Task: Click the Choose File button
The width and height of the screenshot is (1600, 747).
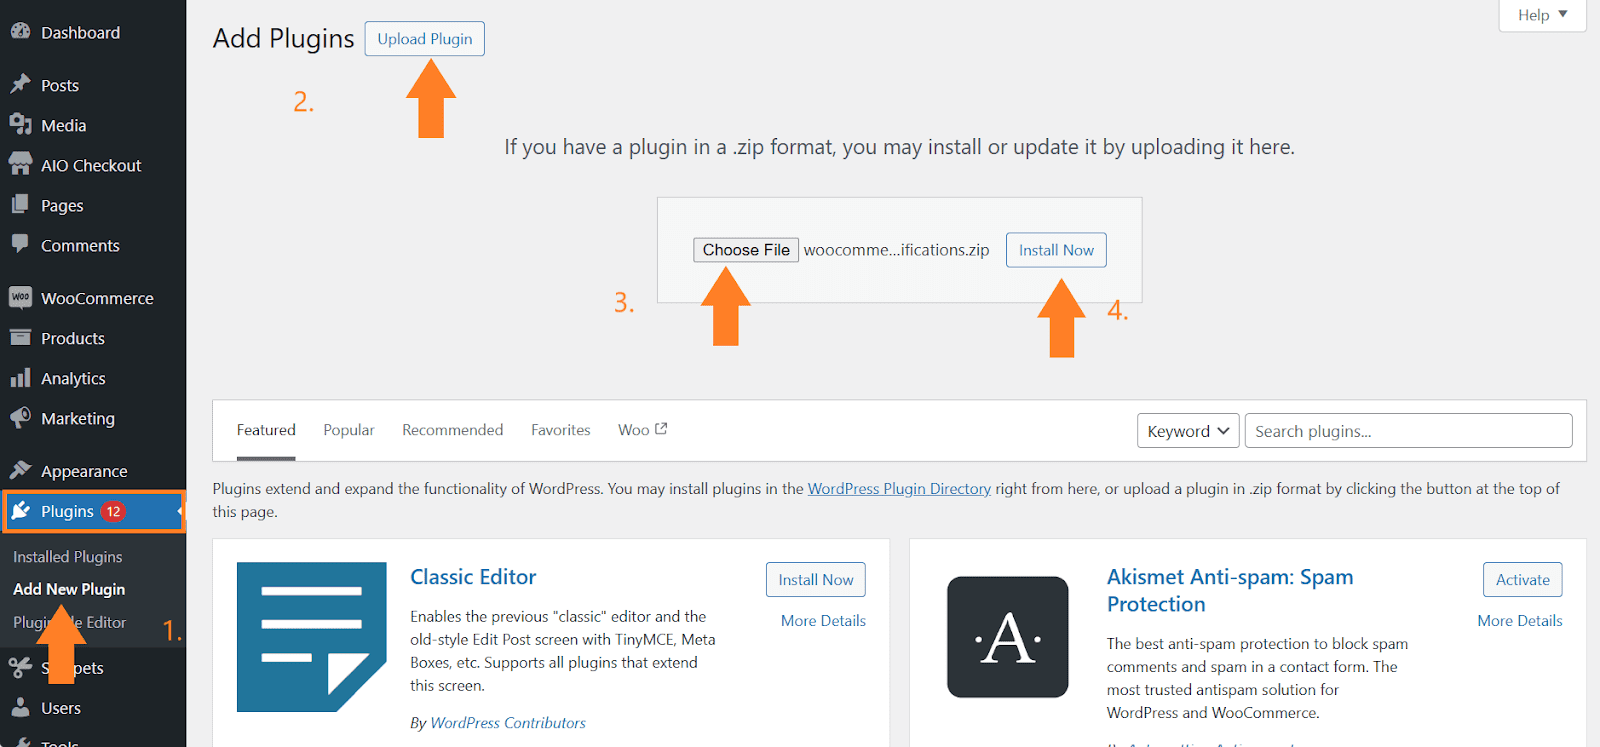Action: tap(746, 250)
